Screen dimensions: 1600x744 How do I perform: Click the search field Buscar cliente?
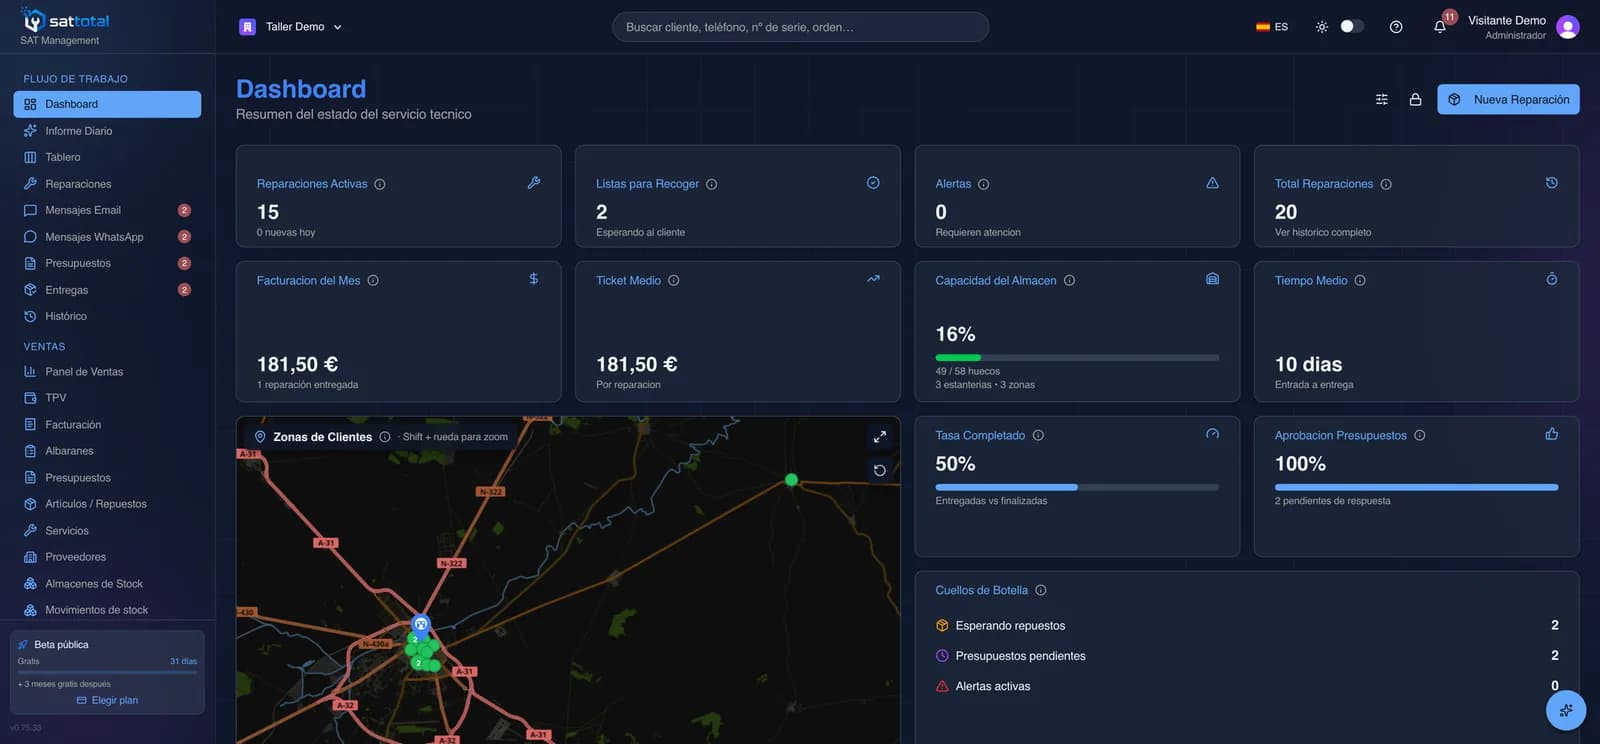pyautogui.click(x=800, y=27)
